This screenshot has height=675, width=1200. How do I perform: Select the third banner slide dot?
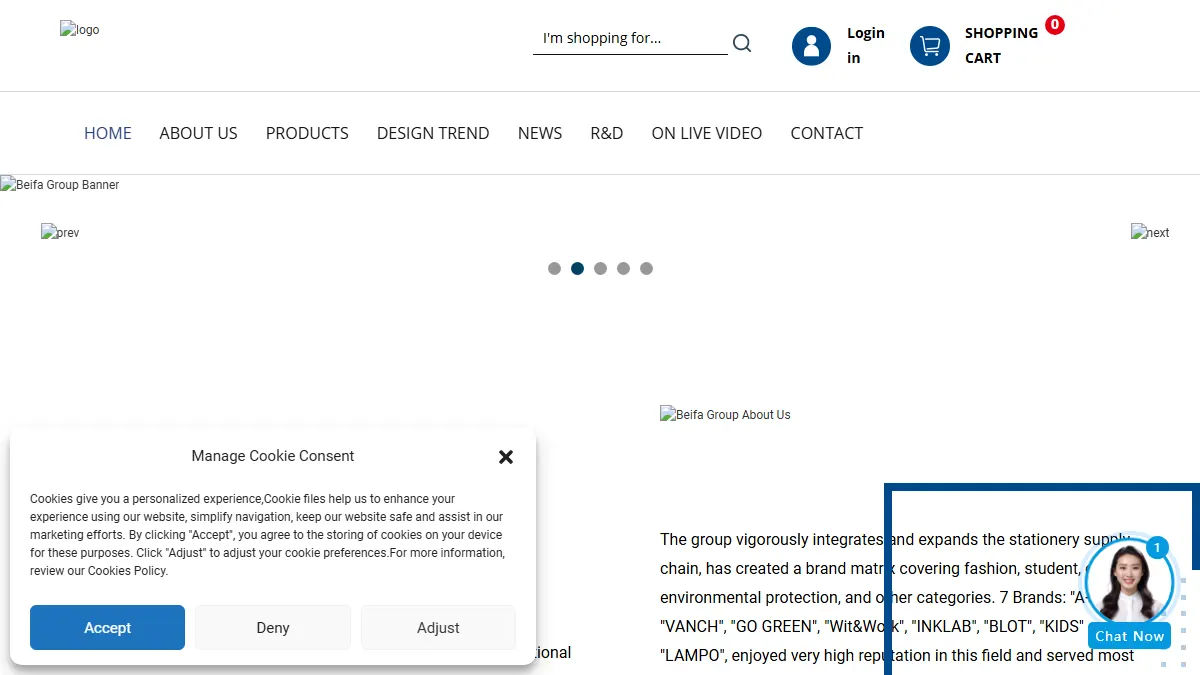pyautogui.click(x=600, y=268)
